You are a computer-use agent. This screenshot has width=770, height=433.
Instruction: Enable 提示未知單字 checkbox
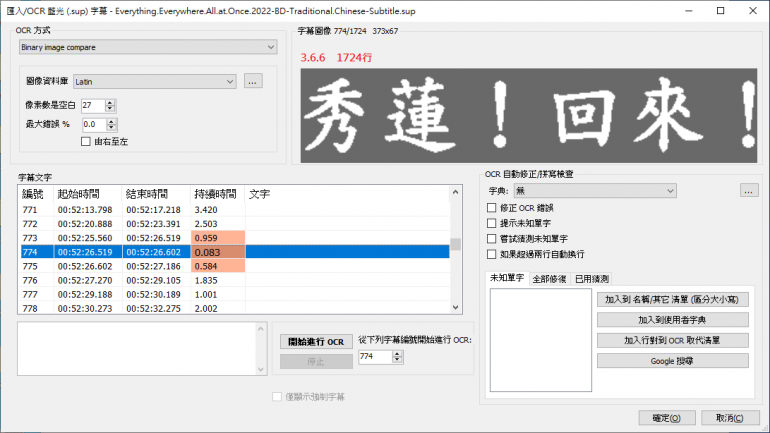492,223
